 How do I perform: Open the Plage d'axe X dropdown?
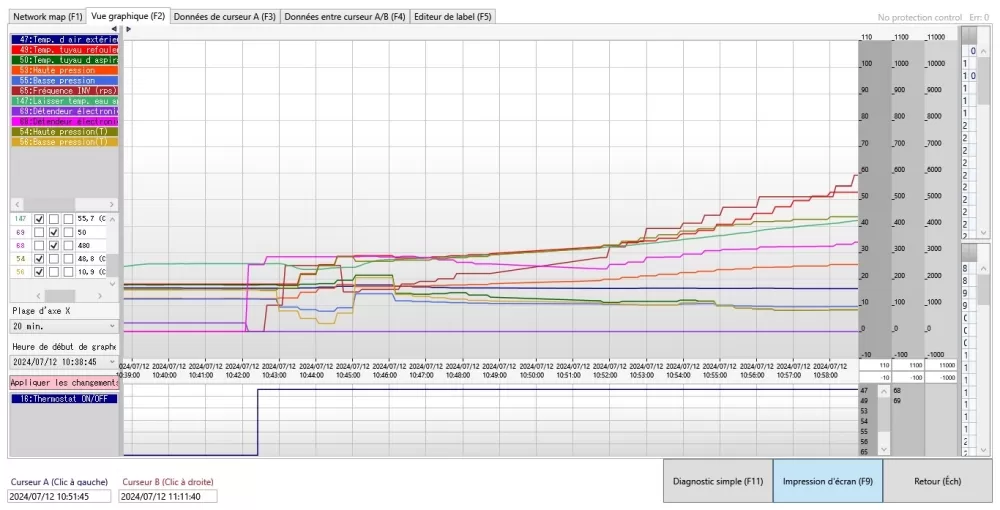click(64, 326)
